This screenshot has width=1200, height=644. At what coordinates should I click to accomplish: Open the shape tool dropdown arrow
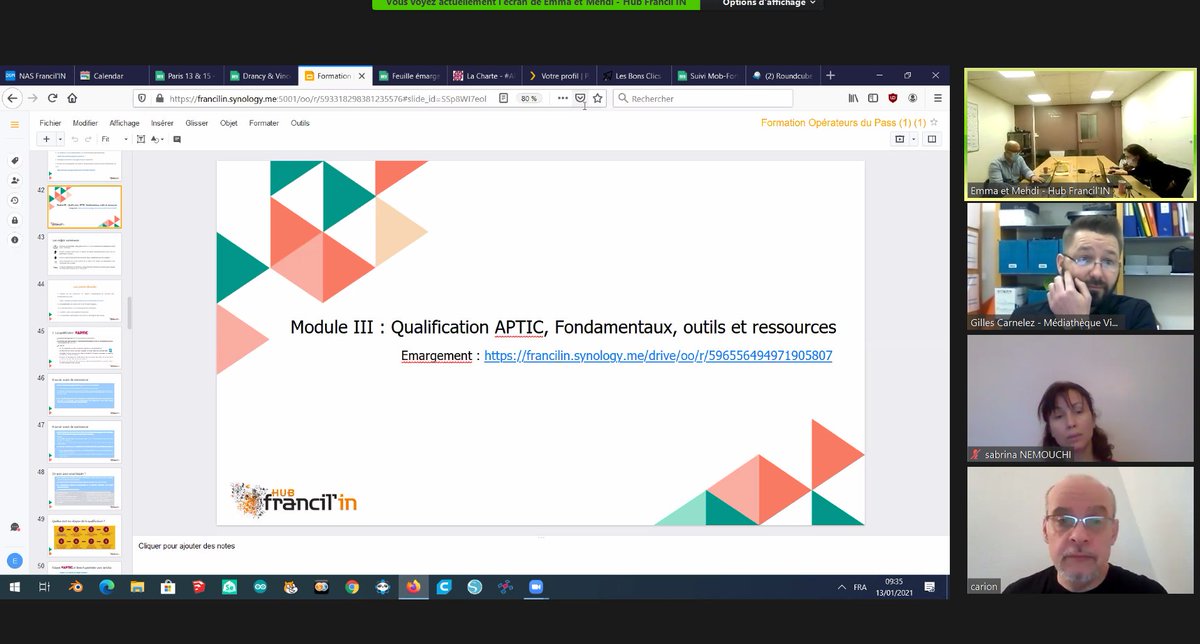tap(163, 139)
